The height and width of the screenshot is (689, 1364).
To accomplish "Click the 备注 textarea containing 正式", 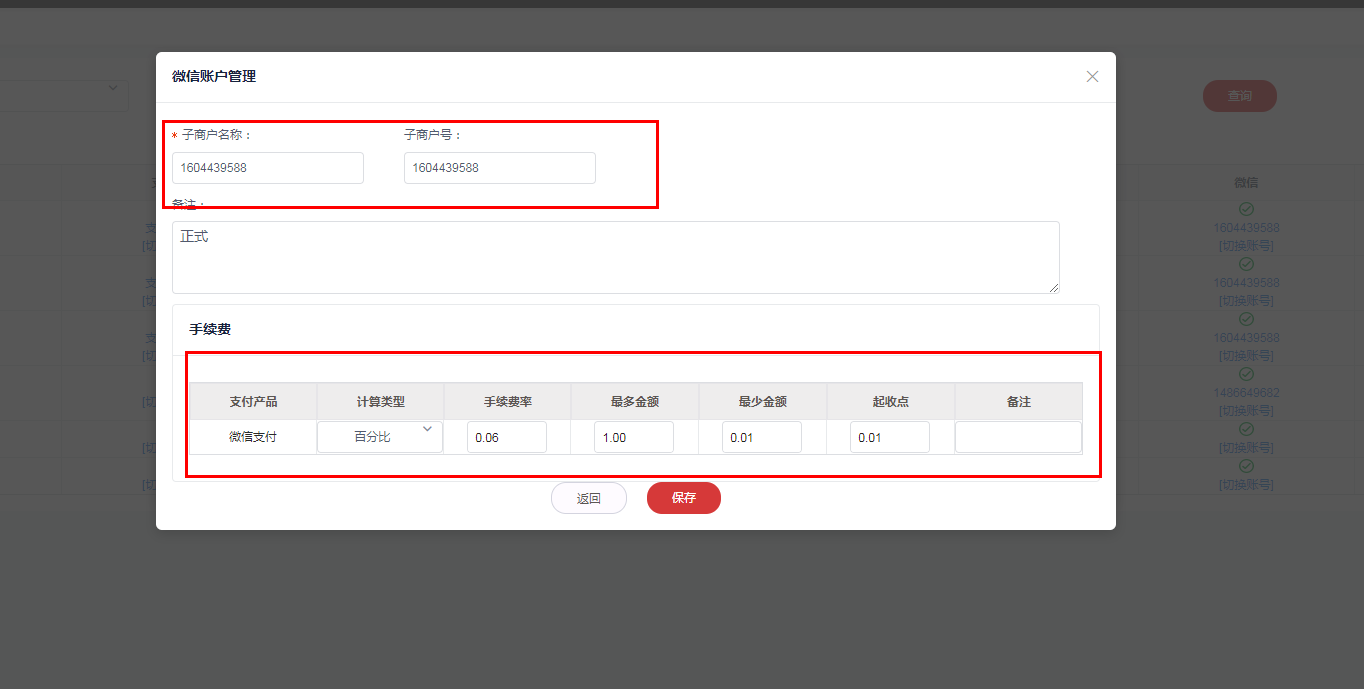I will [x=616, y=257].
